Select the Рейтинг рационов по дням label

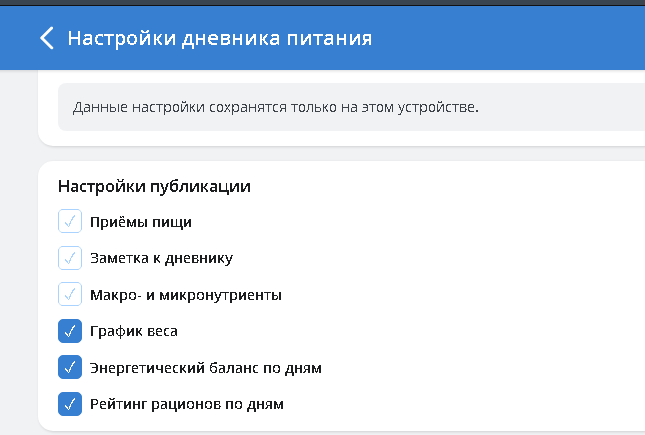pos(187,404)
